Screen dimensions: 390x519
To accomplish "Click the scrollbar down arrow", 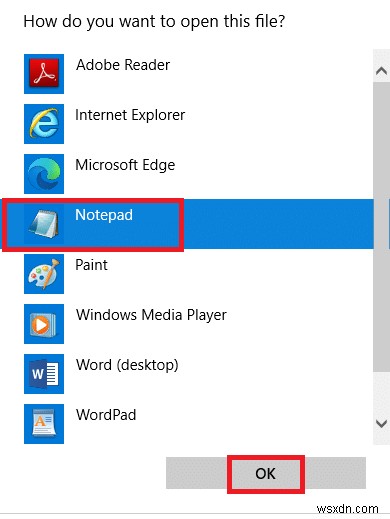I will pyautogui.click(x=381, y=424).
